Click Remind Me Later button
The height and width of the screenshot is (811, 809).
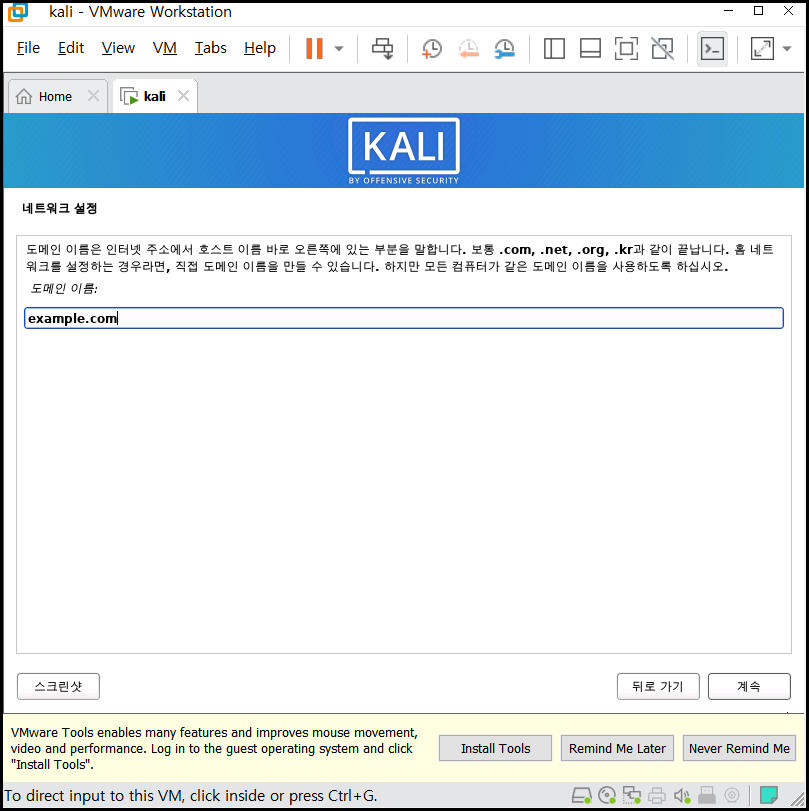point(617,748)
